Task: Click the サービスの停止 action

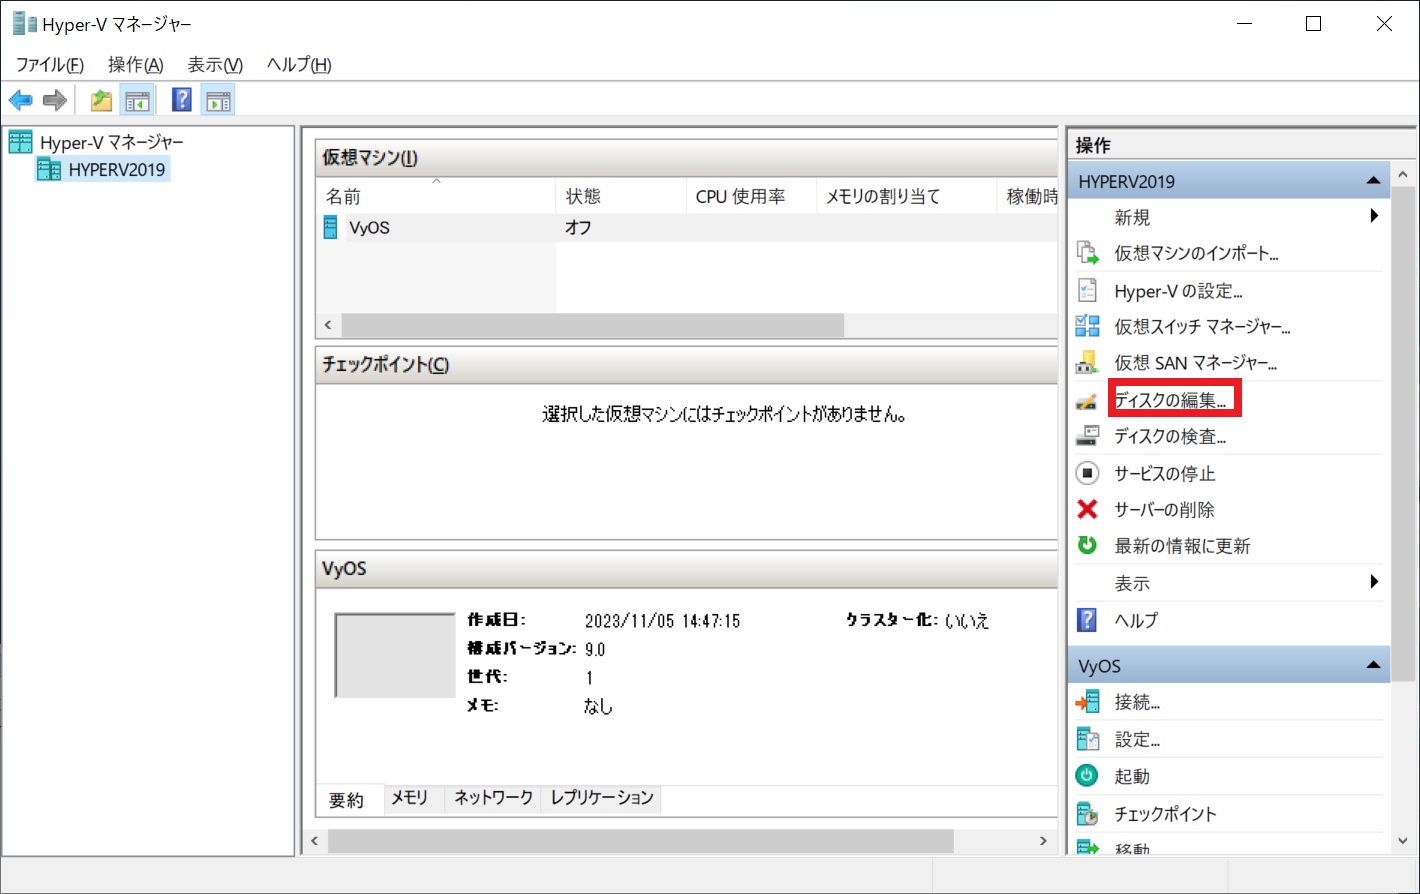Action: tap(1165, 473)
